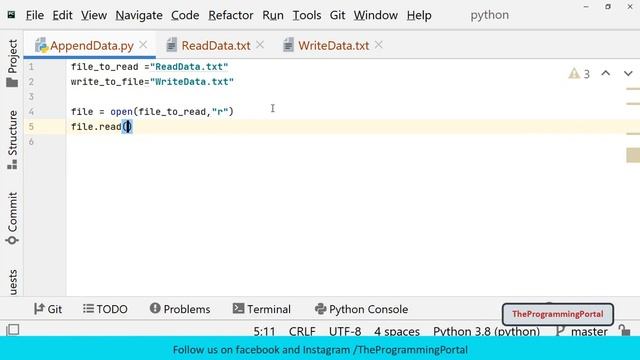Click the editor scrollbar thumb
This screenshot has width=640, height=360.
(x=633, y=156)
